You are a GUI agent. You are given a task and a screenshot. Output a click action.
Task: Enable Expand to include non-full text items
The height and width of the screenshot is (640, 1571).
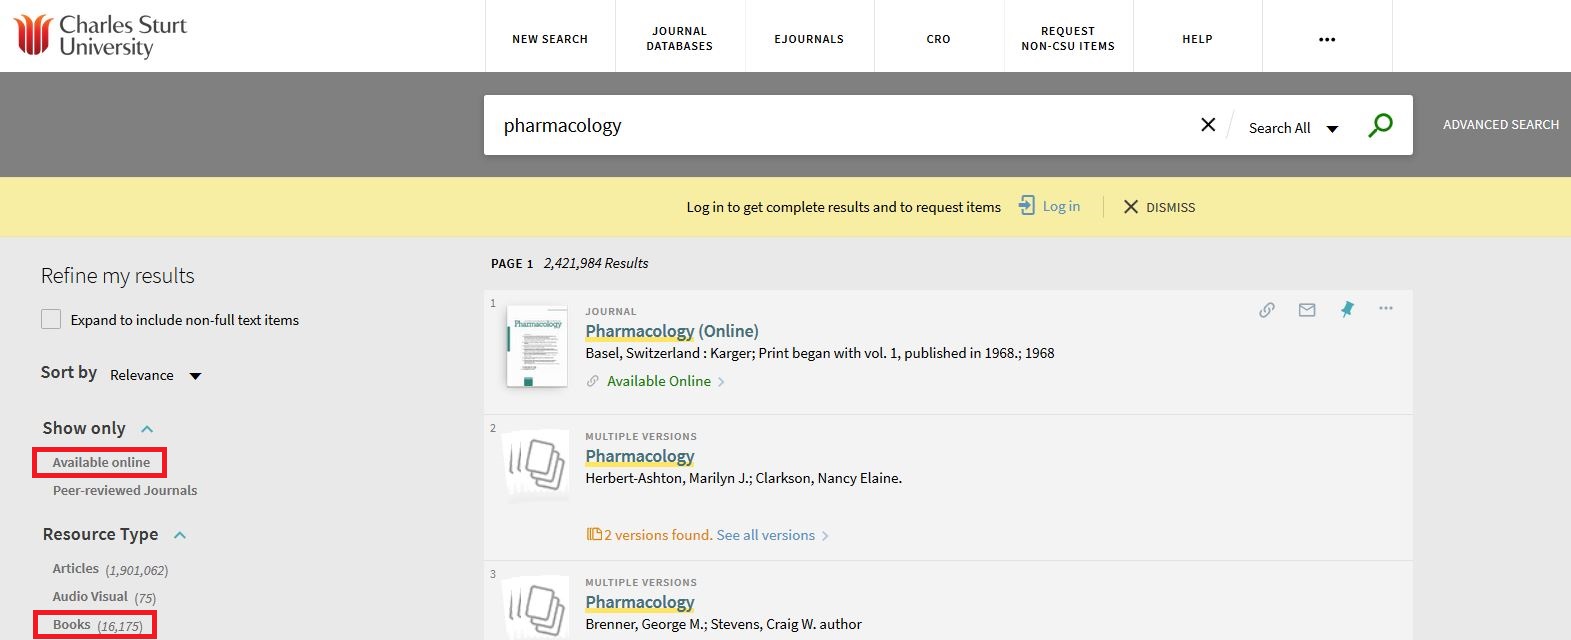click(51, 320)
